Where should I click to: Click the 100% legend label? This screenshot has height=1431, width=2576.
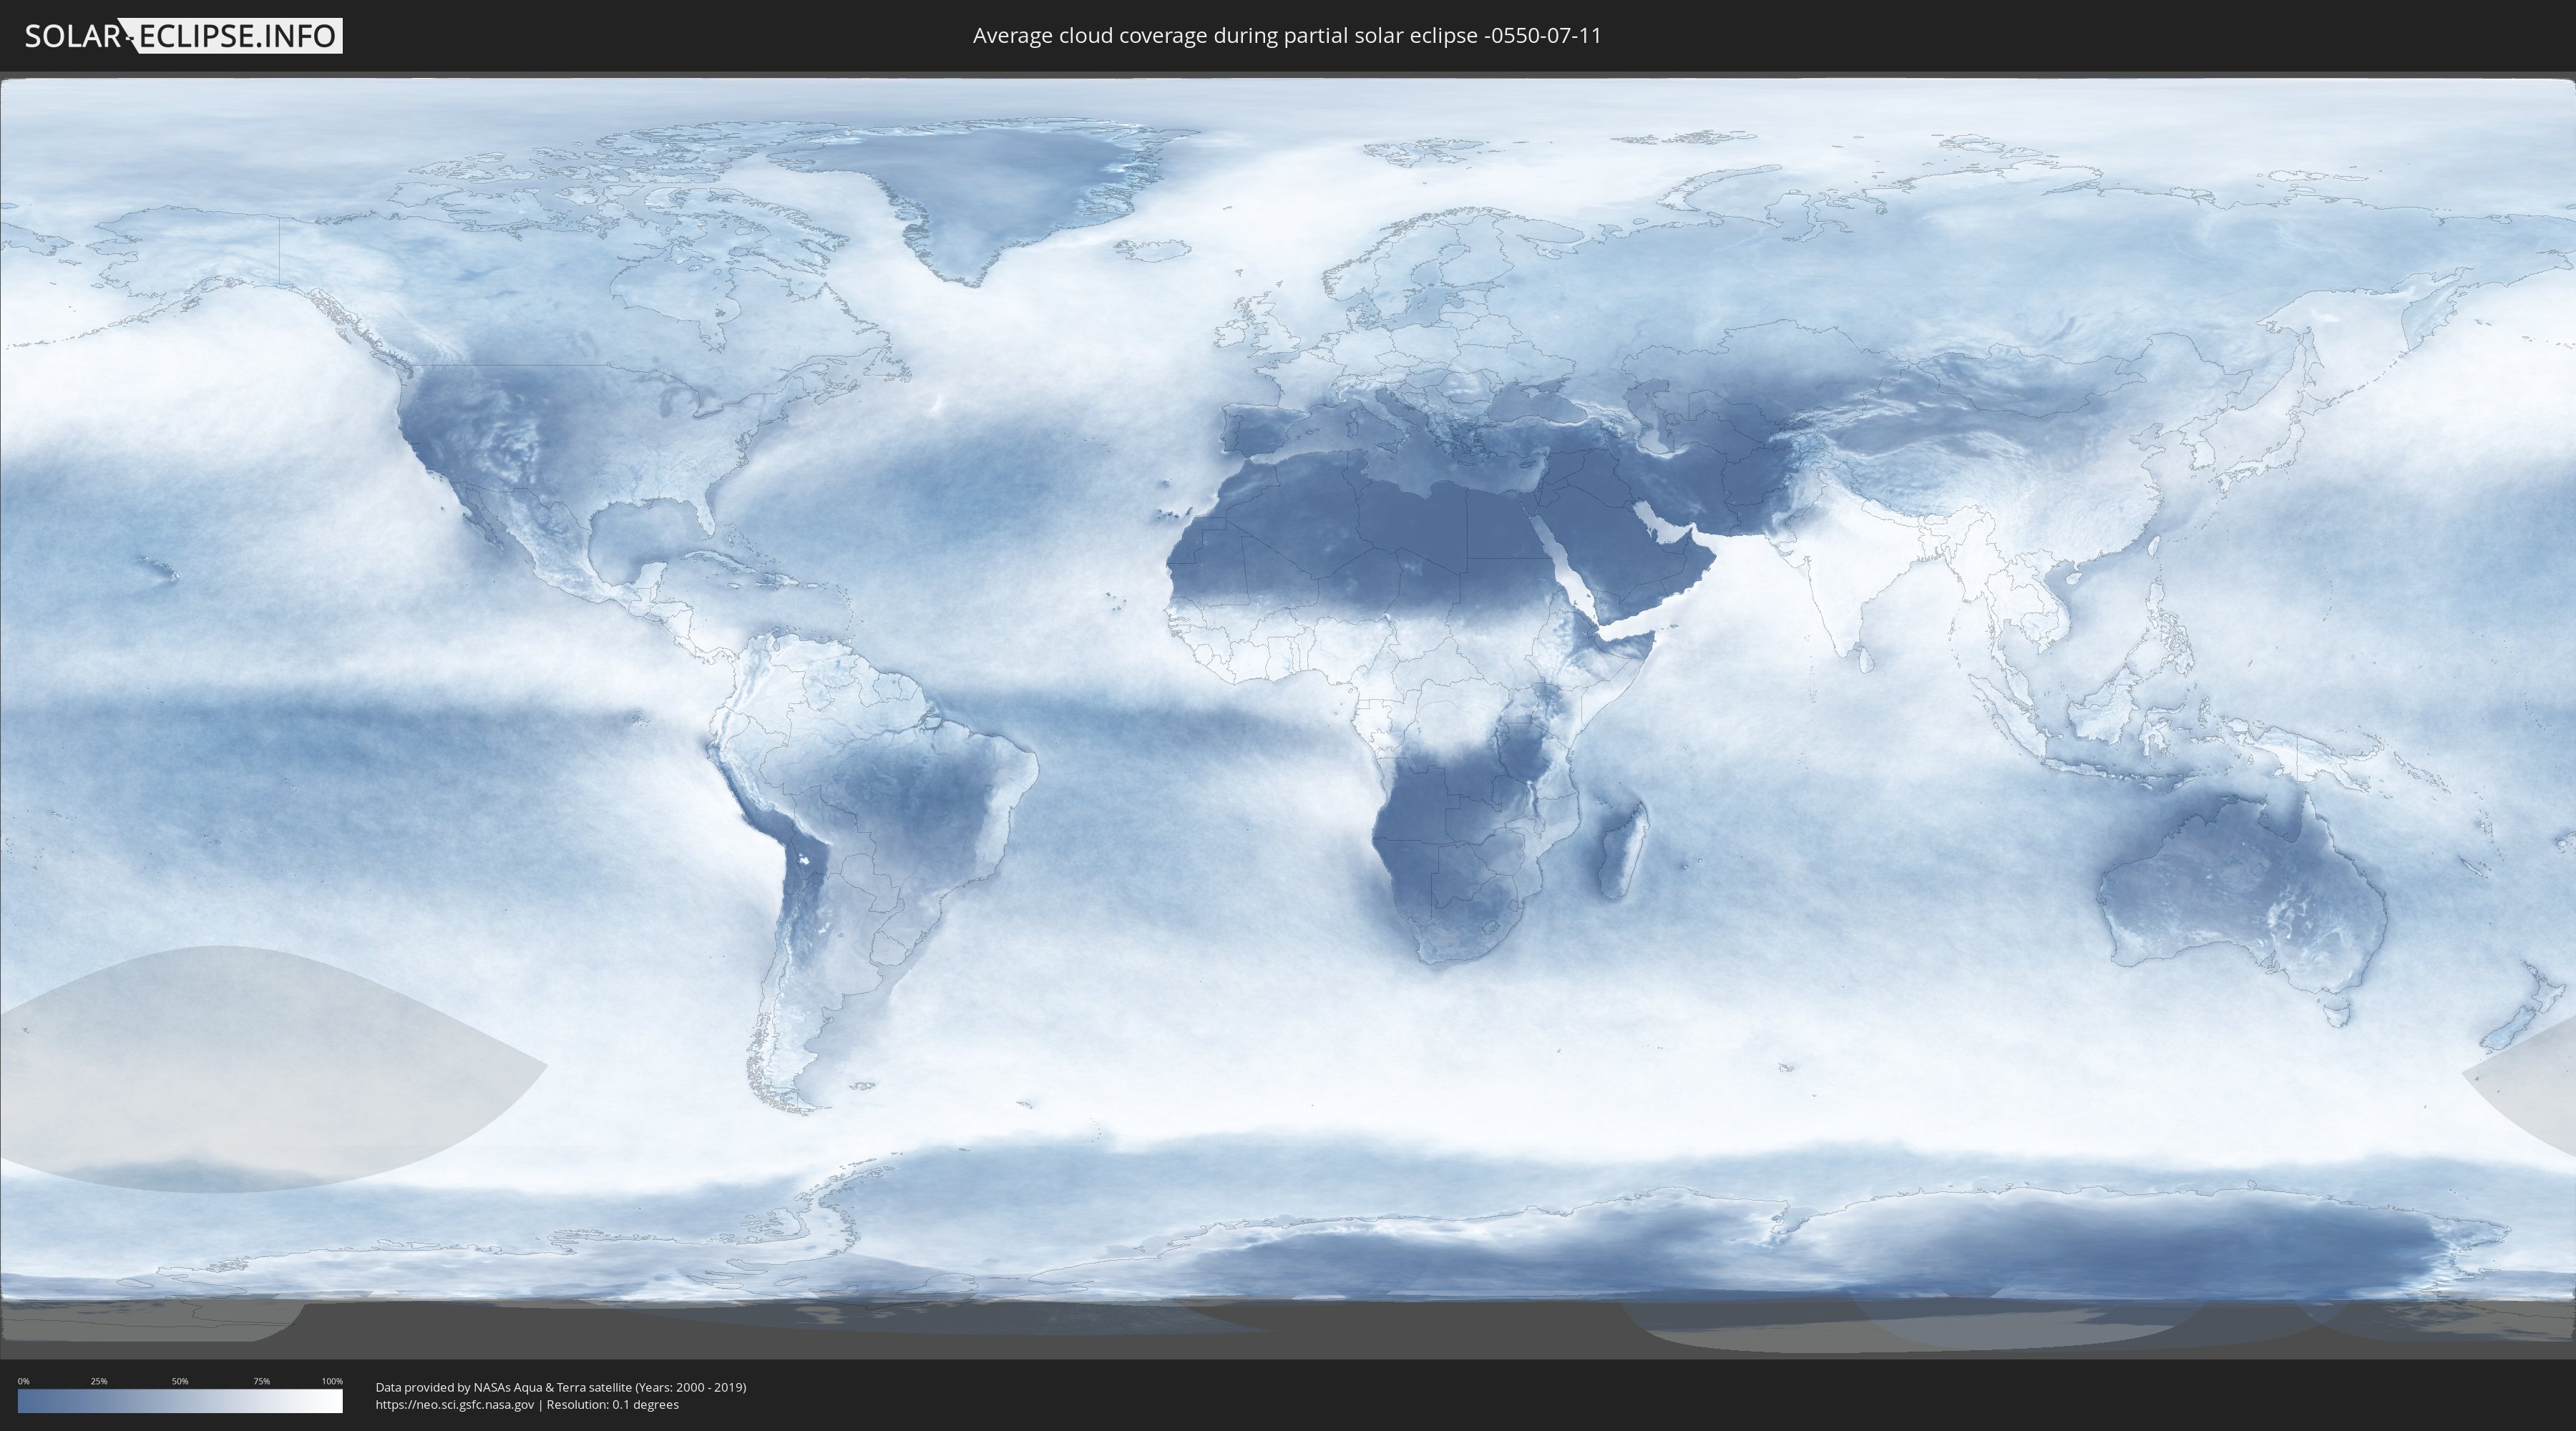332,1381
